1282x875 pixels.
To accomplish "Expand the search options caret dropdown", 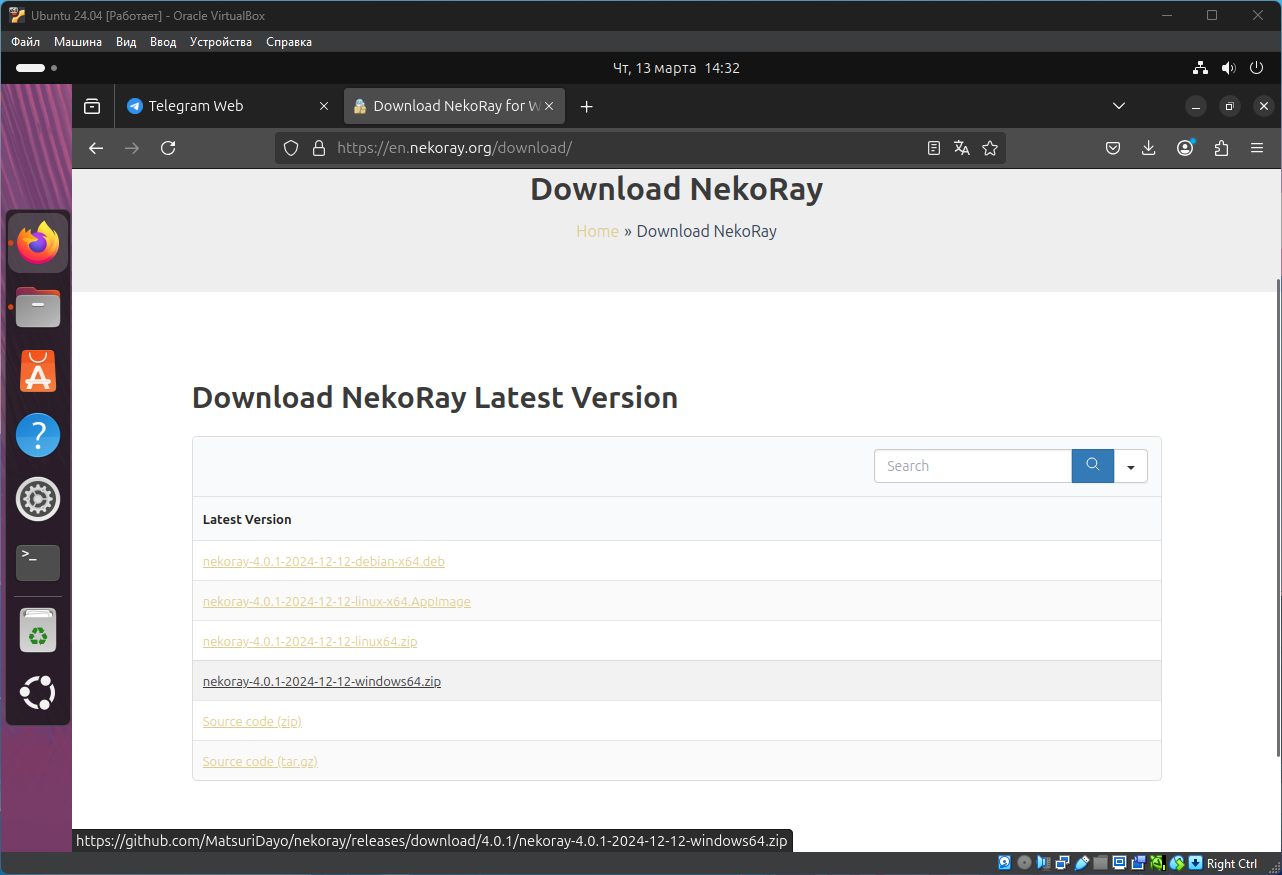I will 1131,466.
